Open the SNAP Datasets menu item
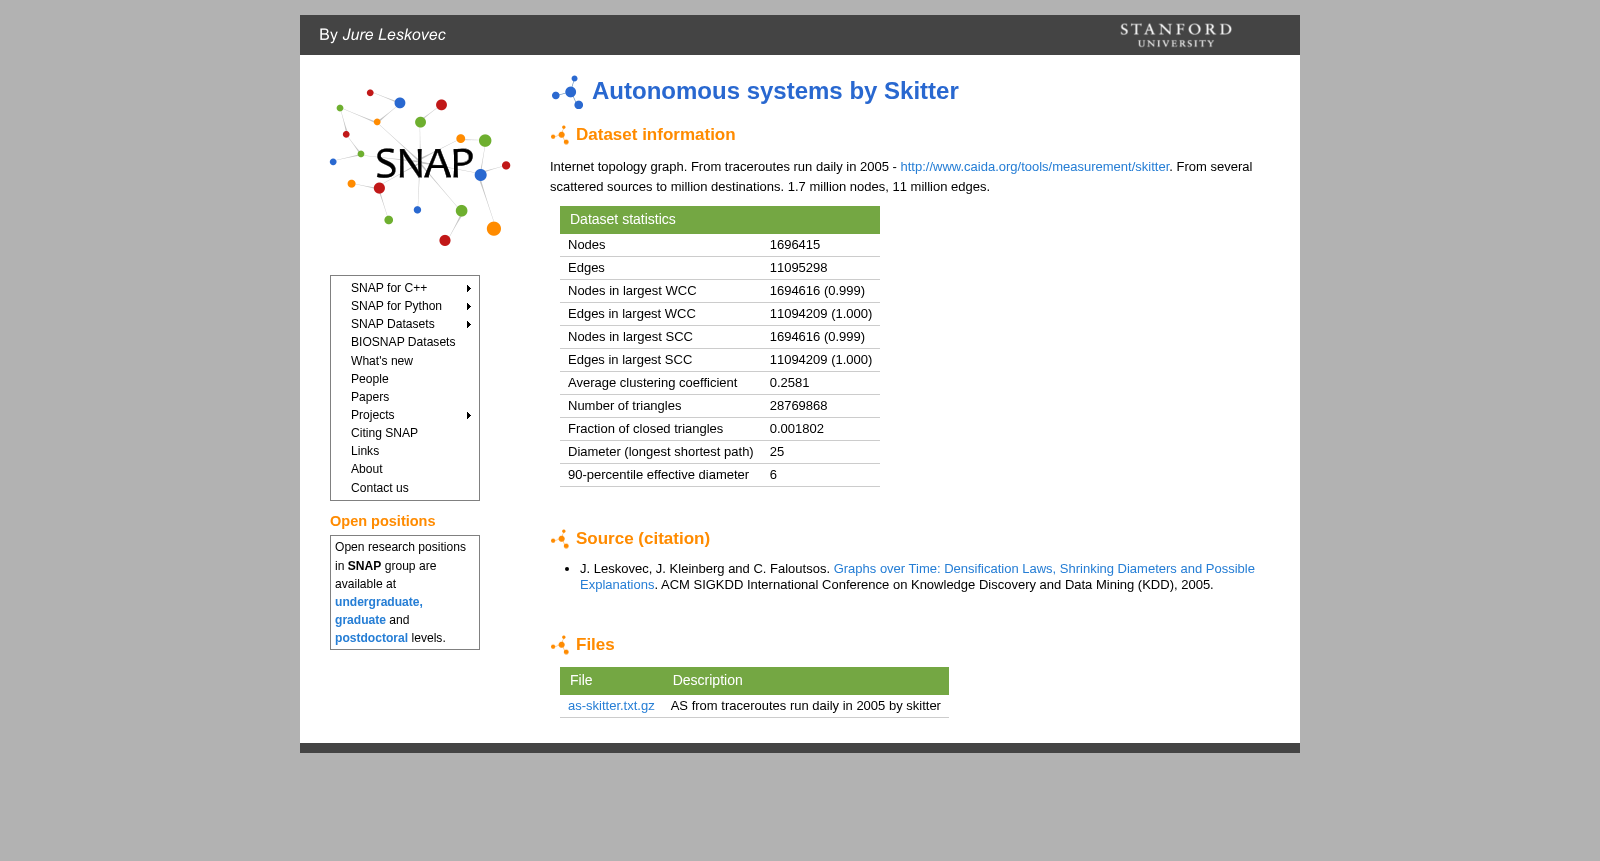The width and height of the screenshot is (1600, 861). tap(393, 324)
